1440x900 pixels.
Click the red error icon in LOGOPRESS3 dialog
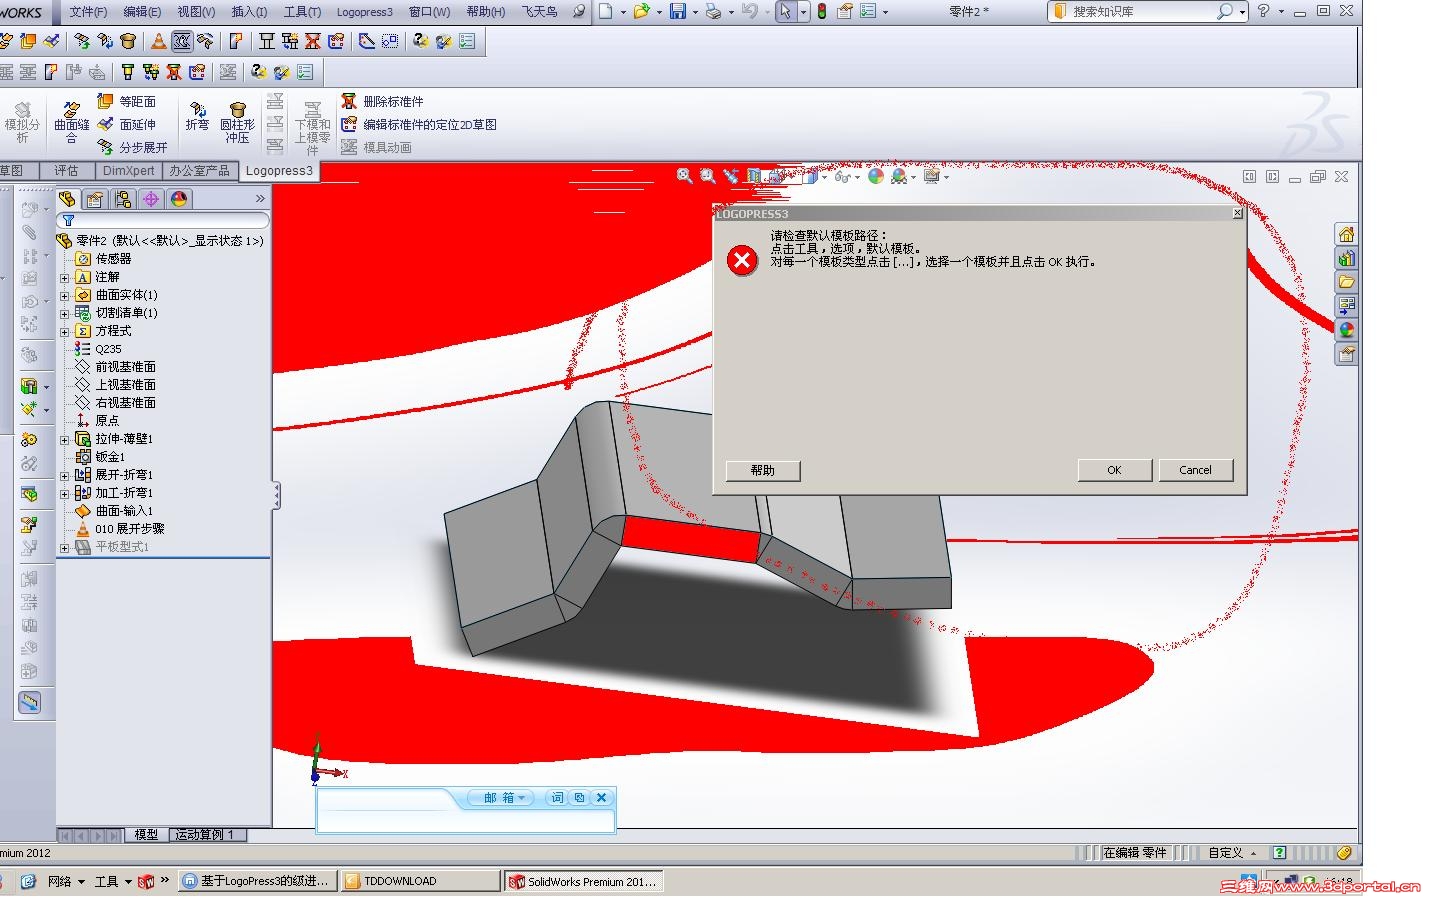point(742,261)
